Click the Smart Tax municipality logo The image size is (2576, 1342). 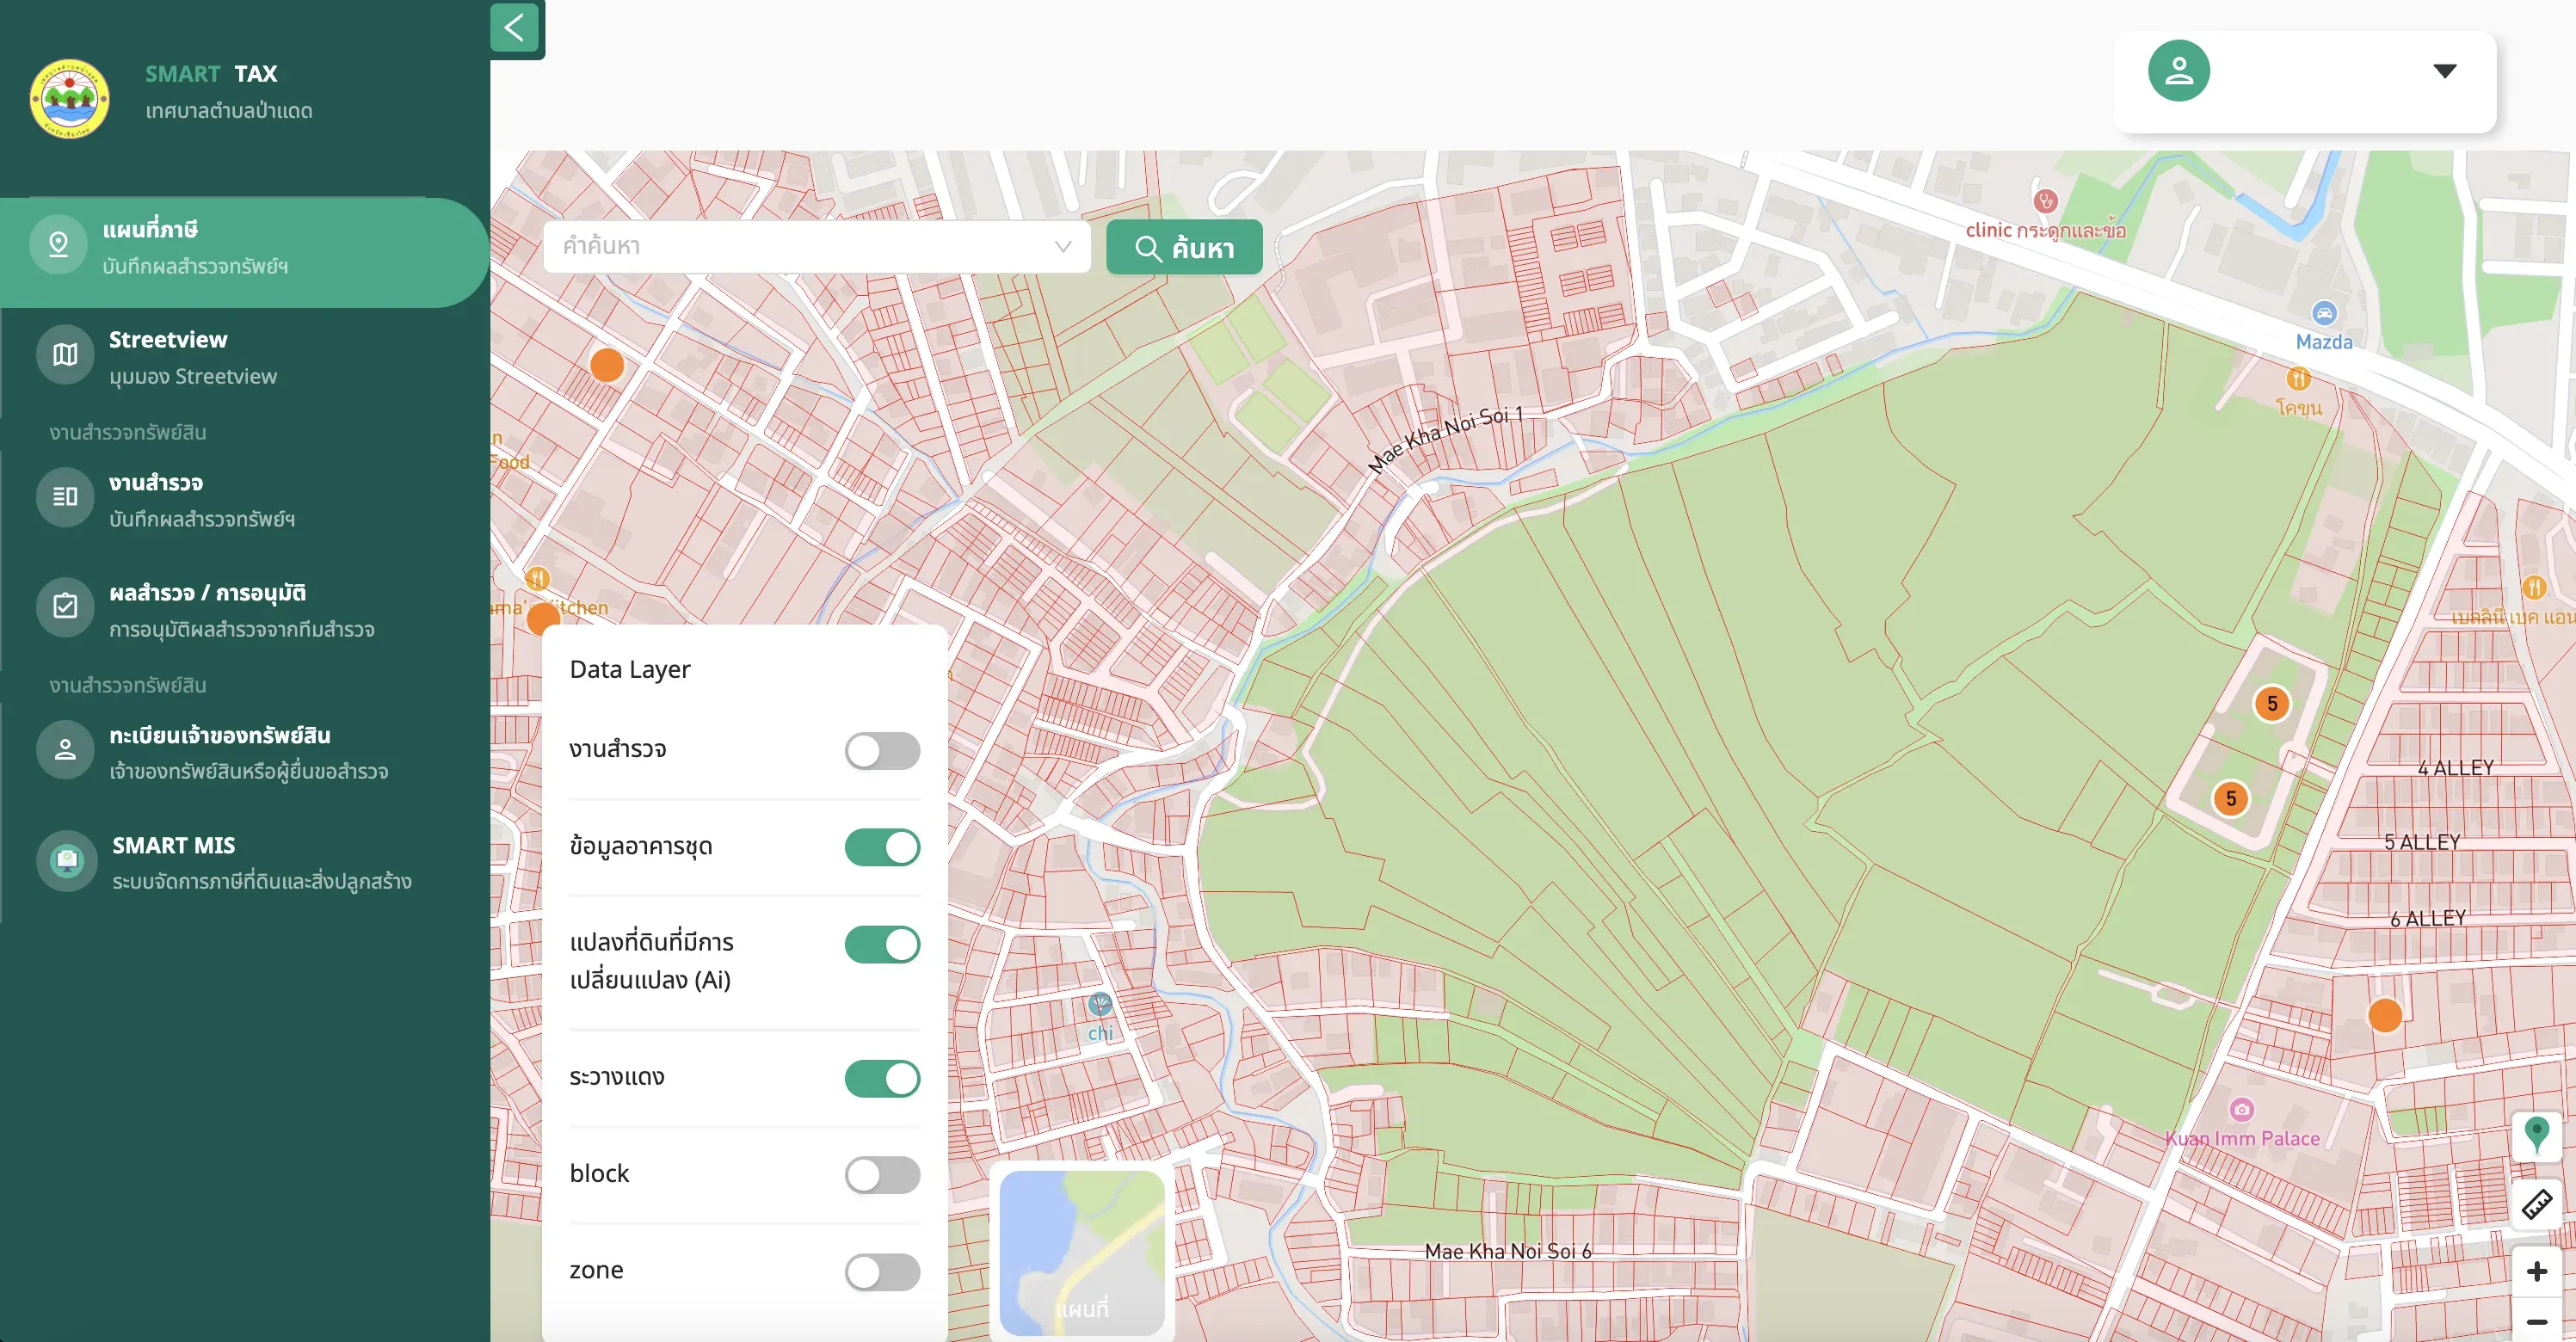click(x=69, y=98)
